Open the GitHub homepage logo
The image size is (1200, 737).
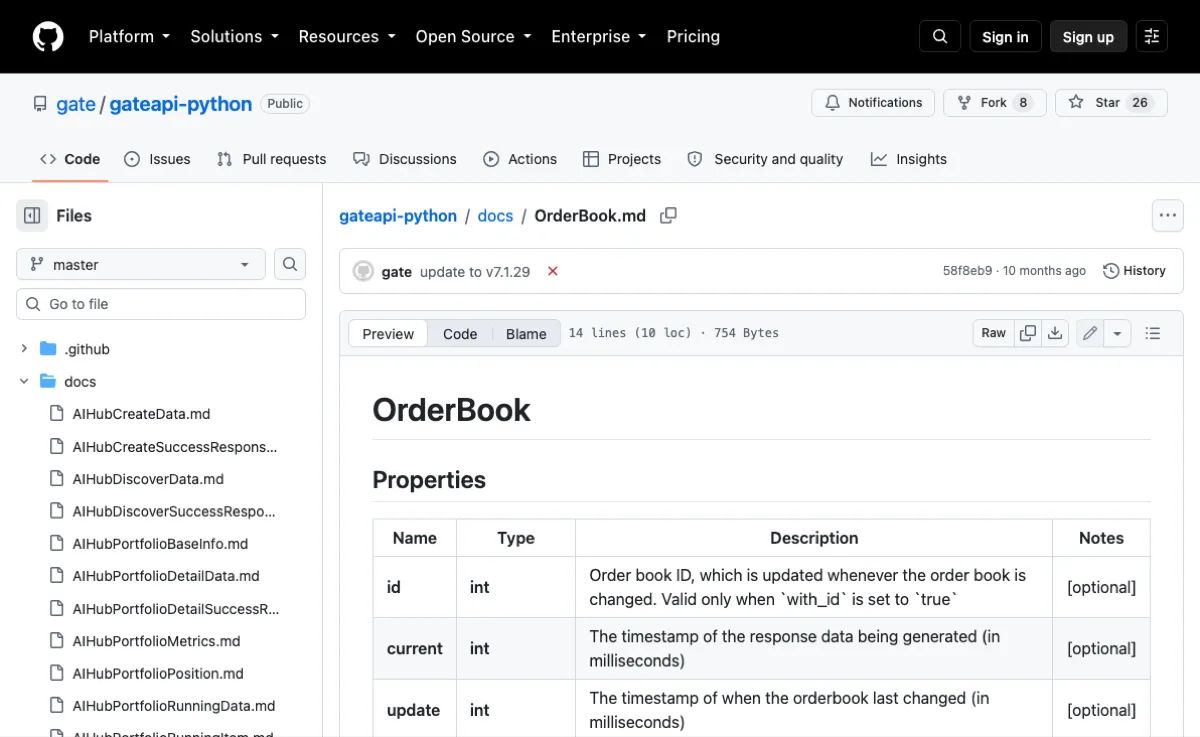48,37
